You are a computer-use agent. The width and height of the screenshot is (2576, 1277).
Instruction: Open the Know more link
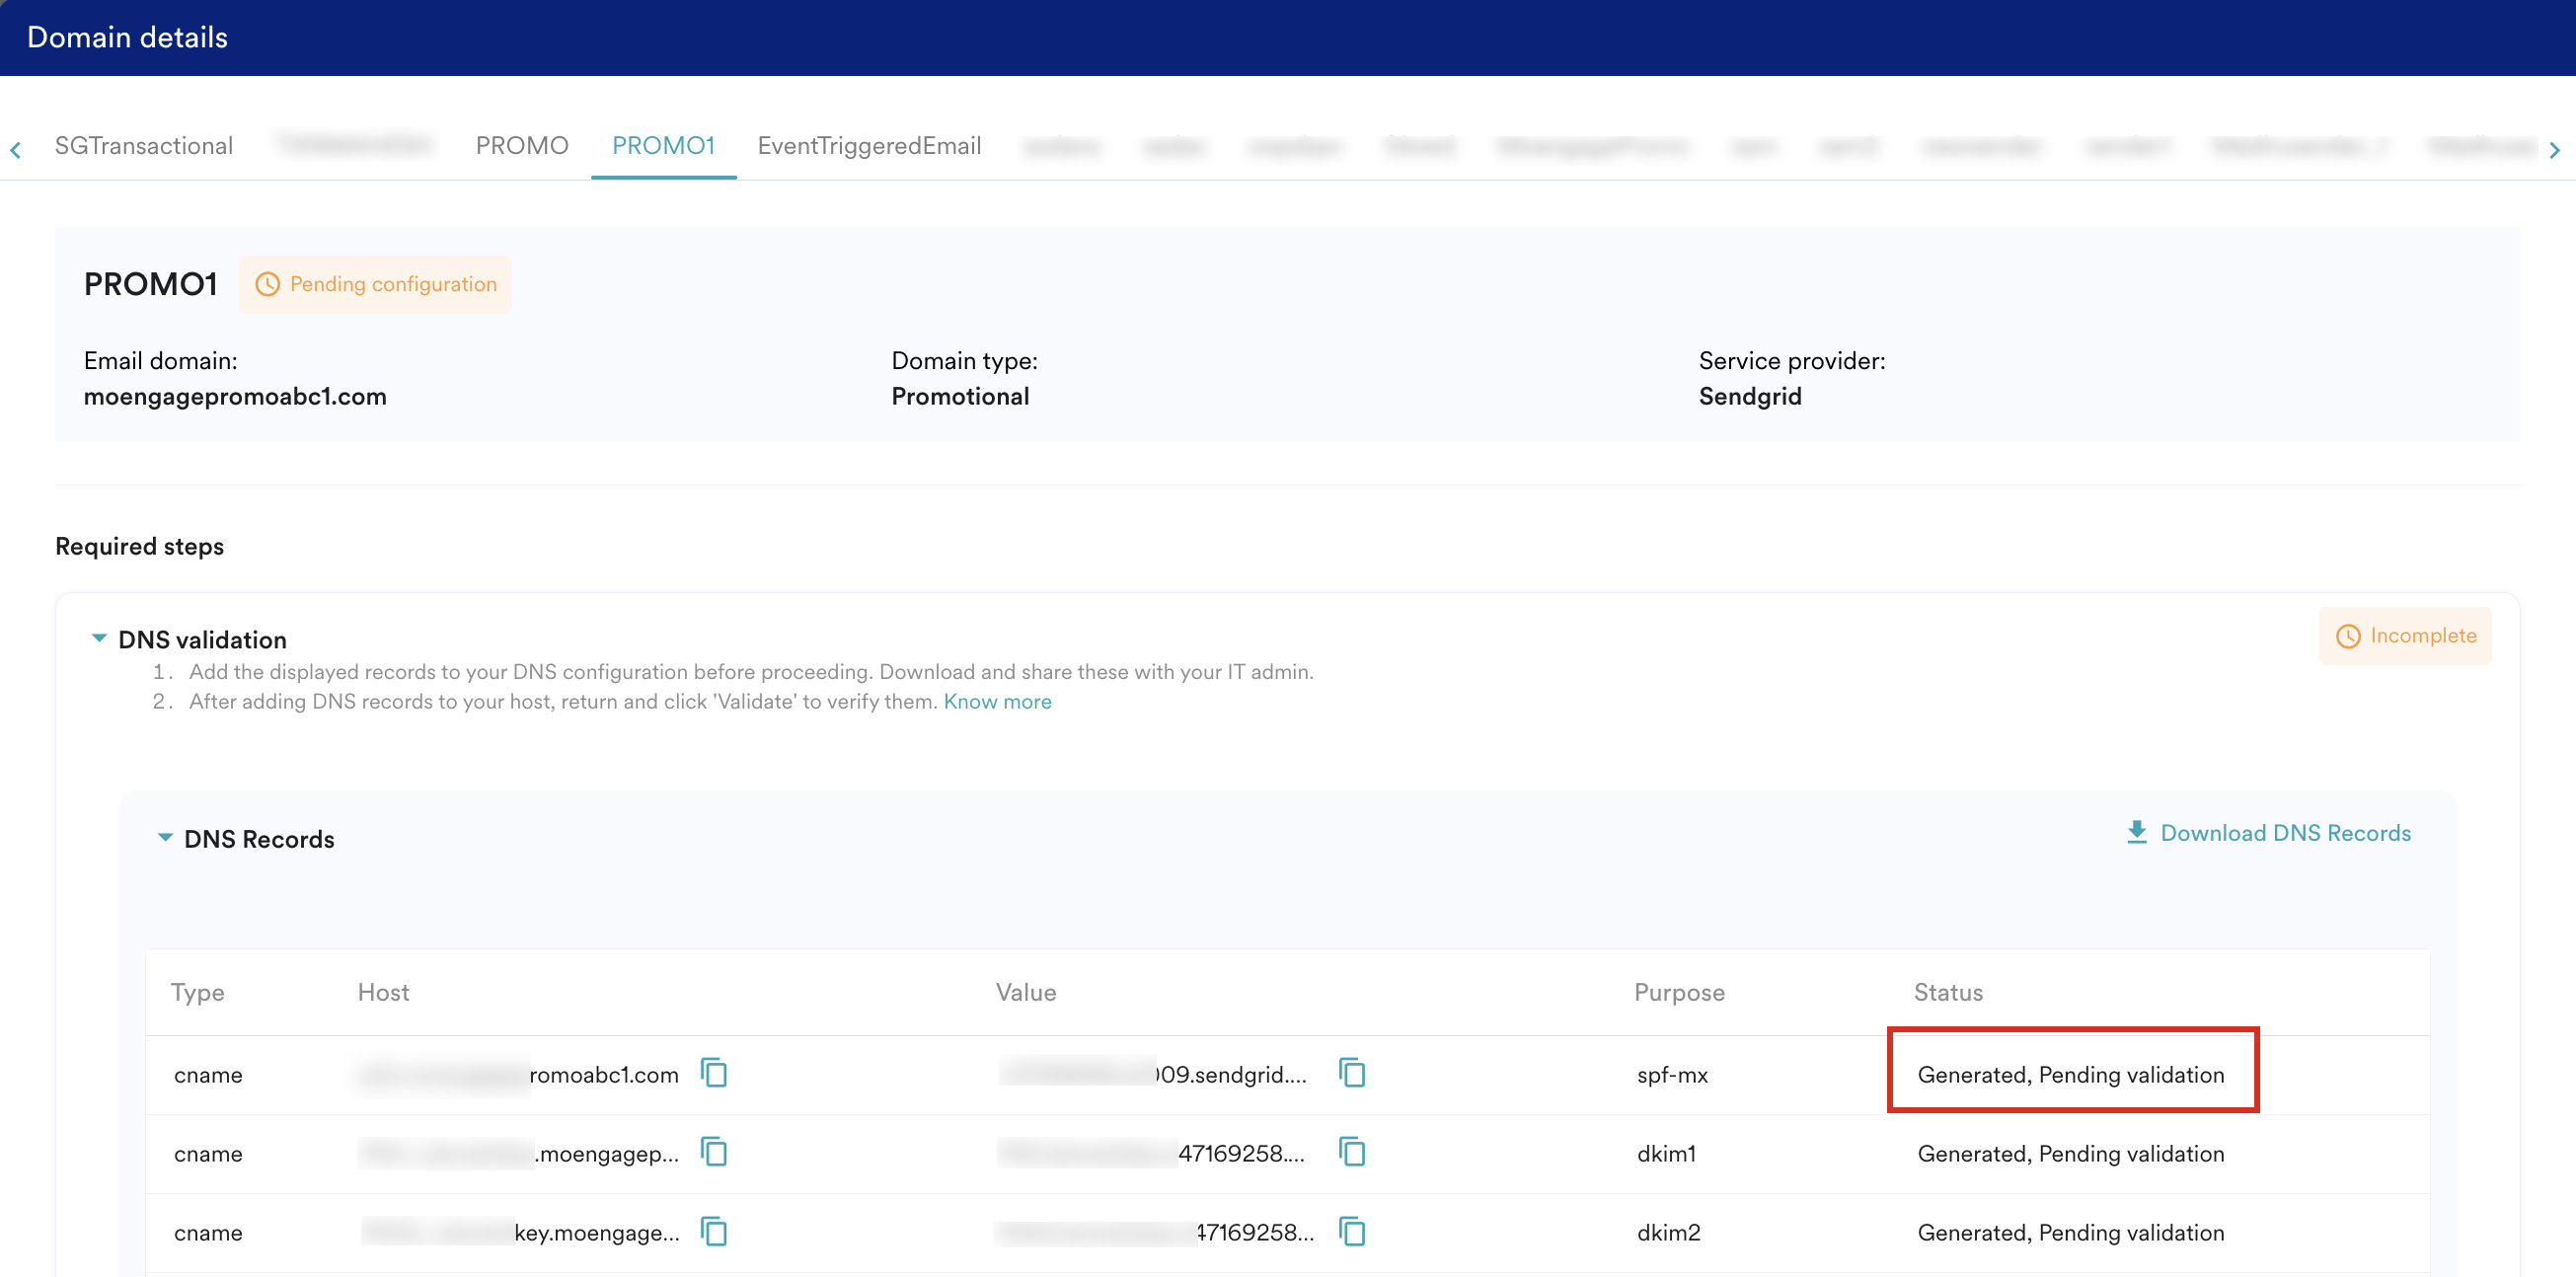pyautogui.click(x=997, y=701)
